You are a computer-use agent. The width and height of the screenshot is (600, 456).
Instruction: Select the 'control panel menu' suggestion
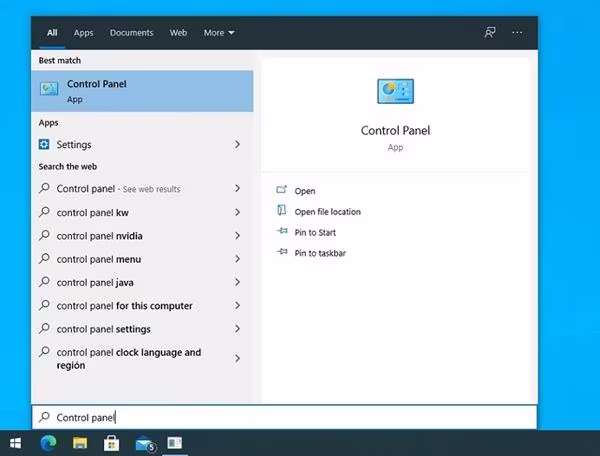coord(142,259)
